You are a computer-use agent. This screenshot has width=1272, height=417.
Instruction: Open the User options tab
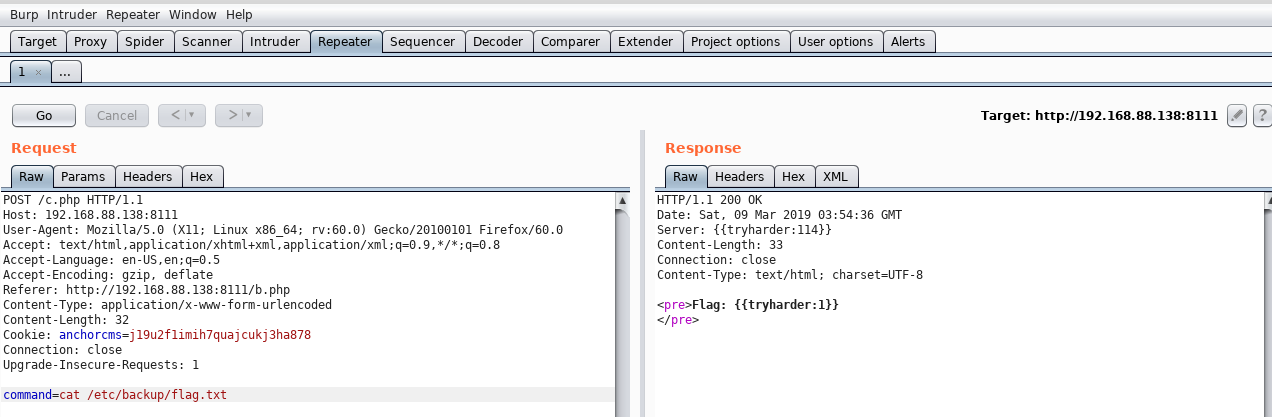coord(836,42)
